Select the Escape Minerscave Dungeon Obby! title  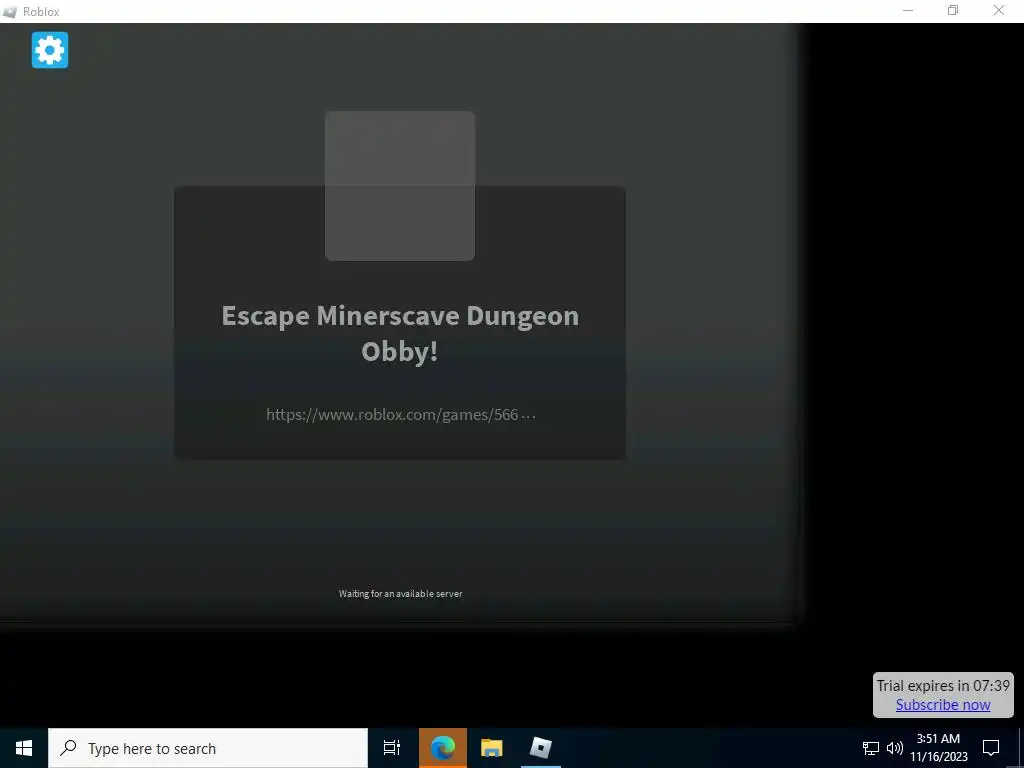pos(400,333)
